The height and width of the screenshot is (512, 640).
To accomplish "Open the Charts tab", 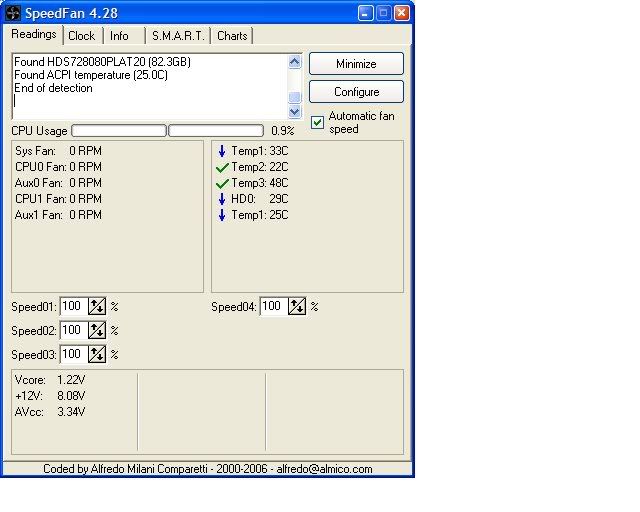I will point(232,36).
